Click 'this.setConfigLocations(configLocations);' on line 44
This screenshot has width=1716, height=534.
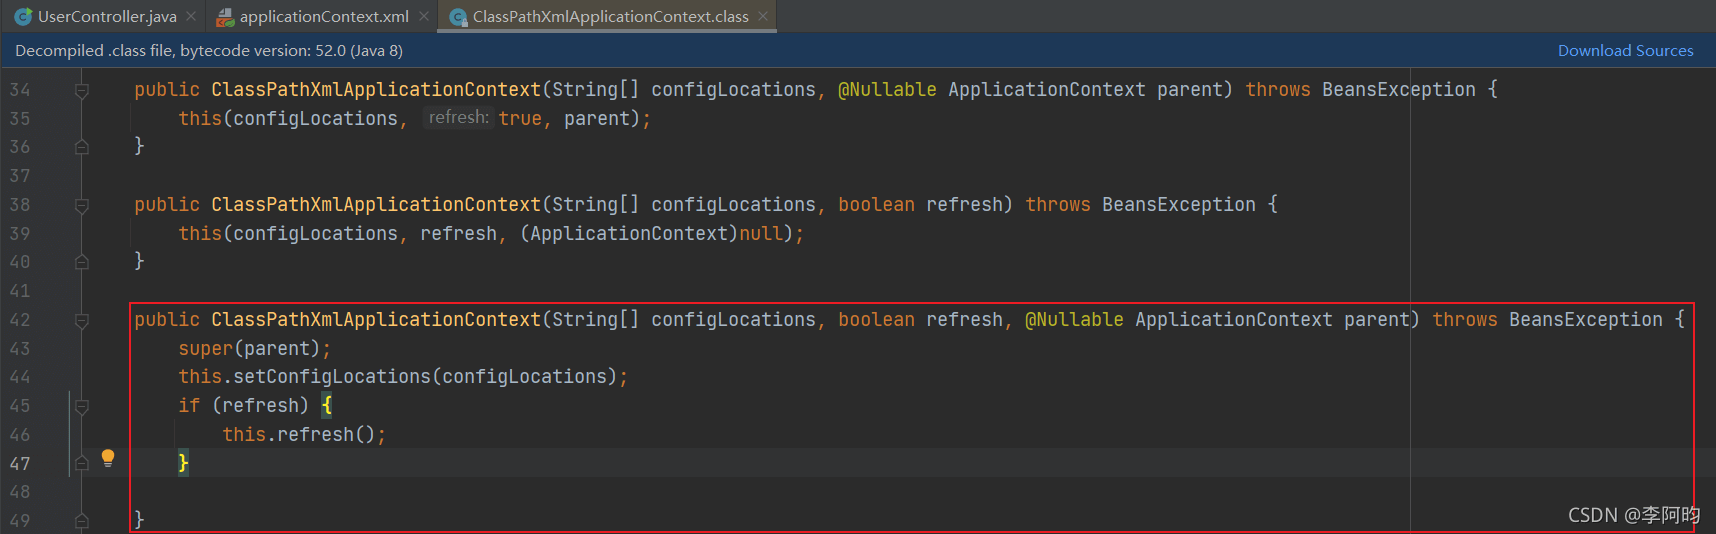coord(403,377)
